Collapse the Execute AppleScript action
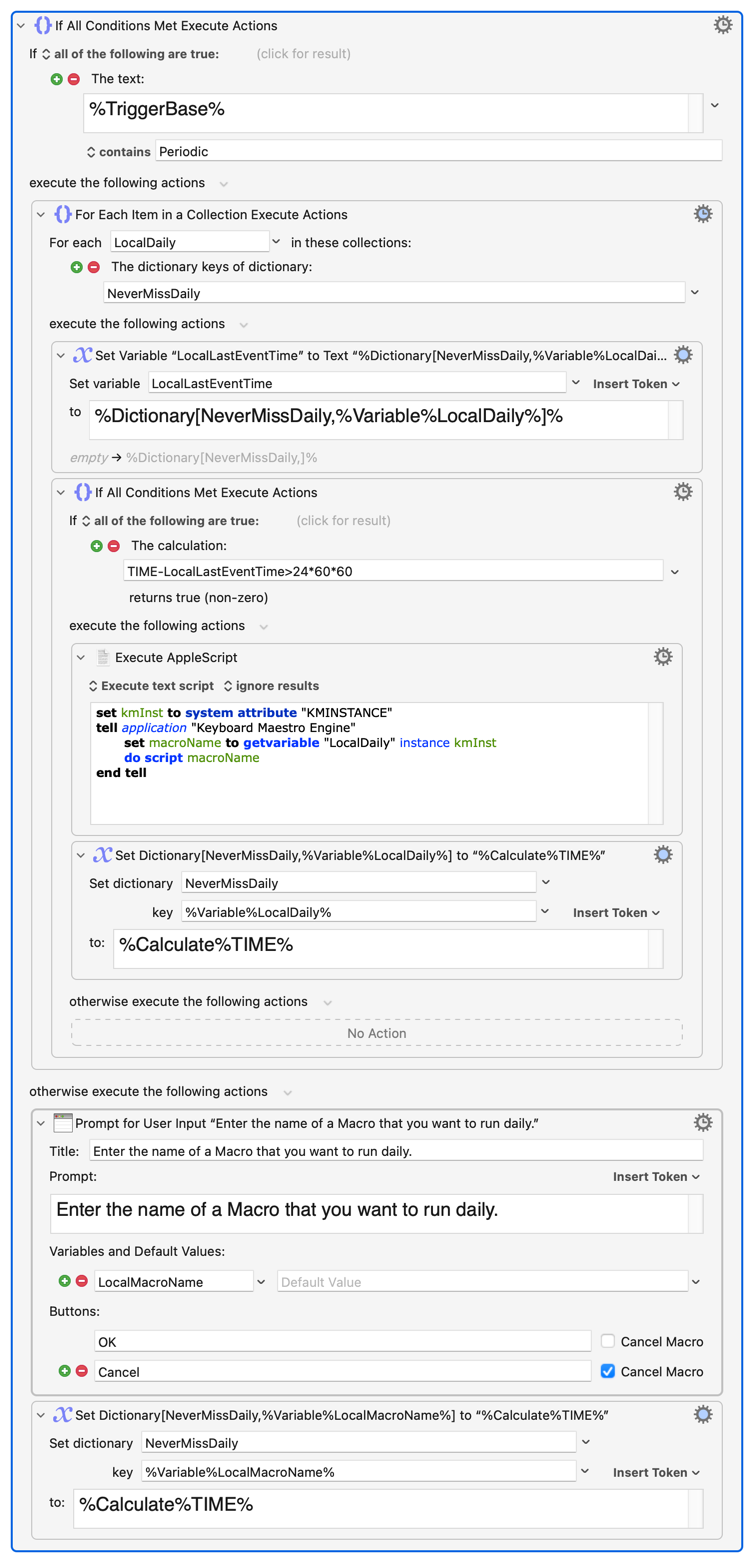Screen dimensions: 754x1566 coord(81,657)
